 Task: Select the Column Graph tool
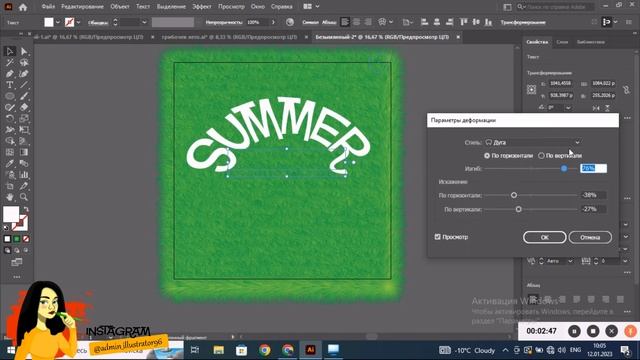pyautogui.click(x=24, y=175)
